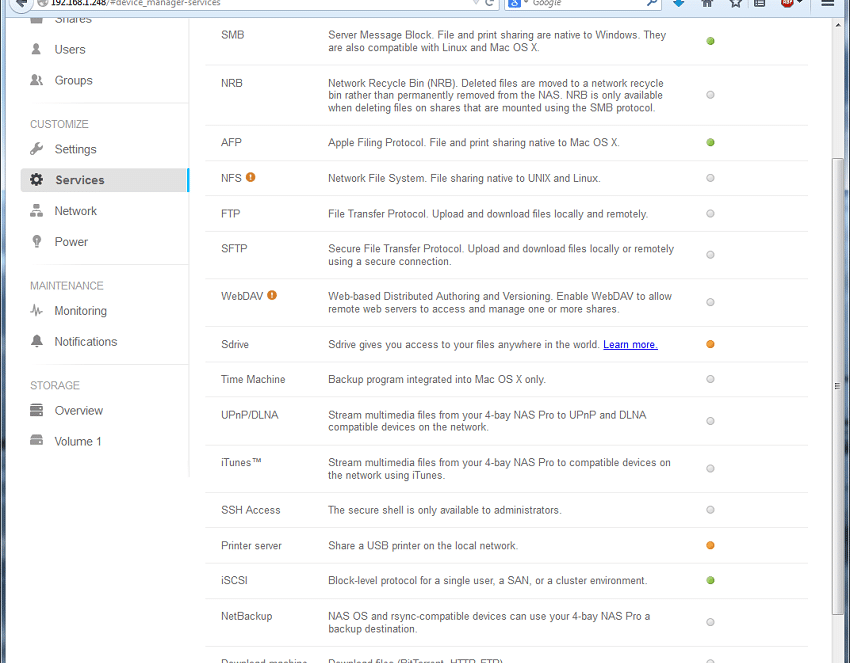Click the Overview storage drive icon
Viewport: 850px width, 663px height.
36,410
